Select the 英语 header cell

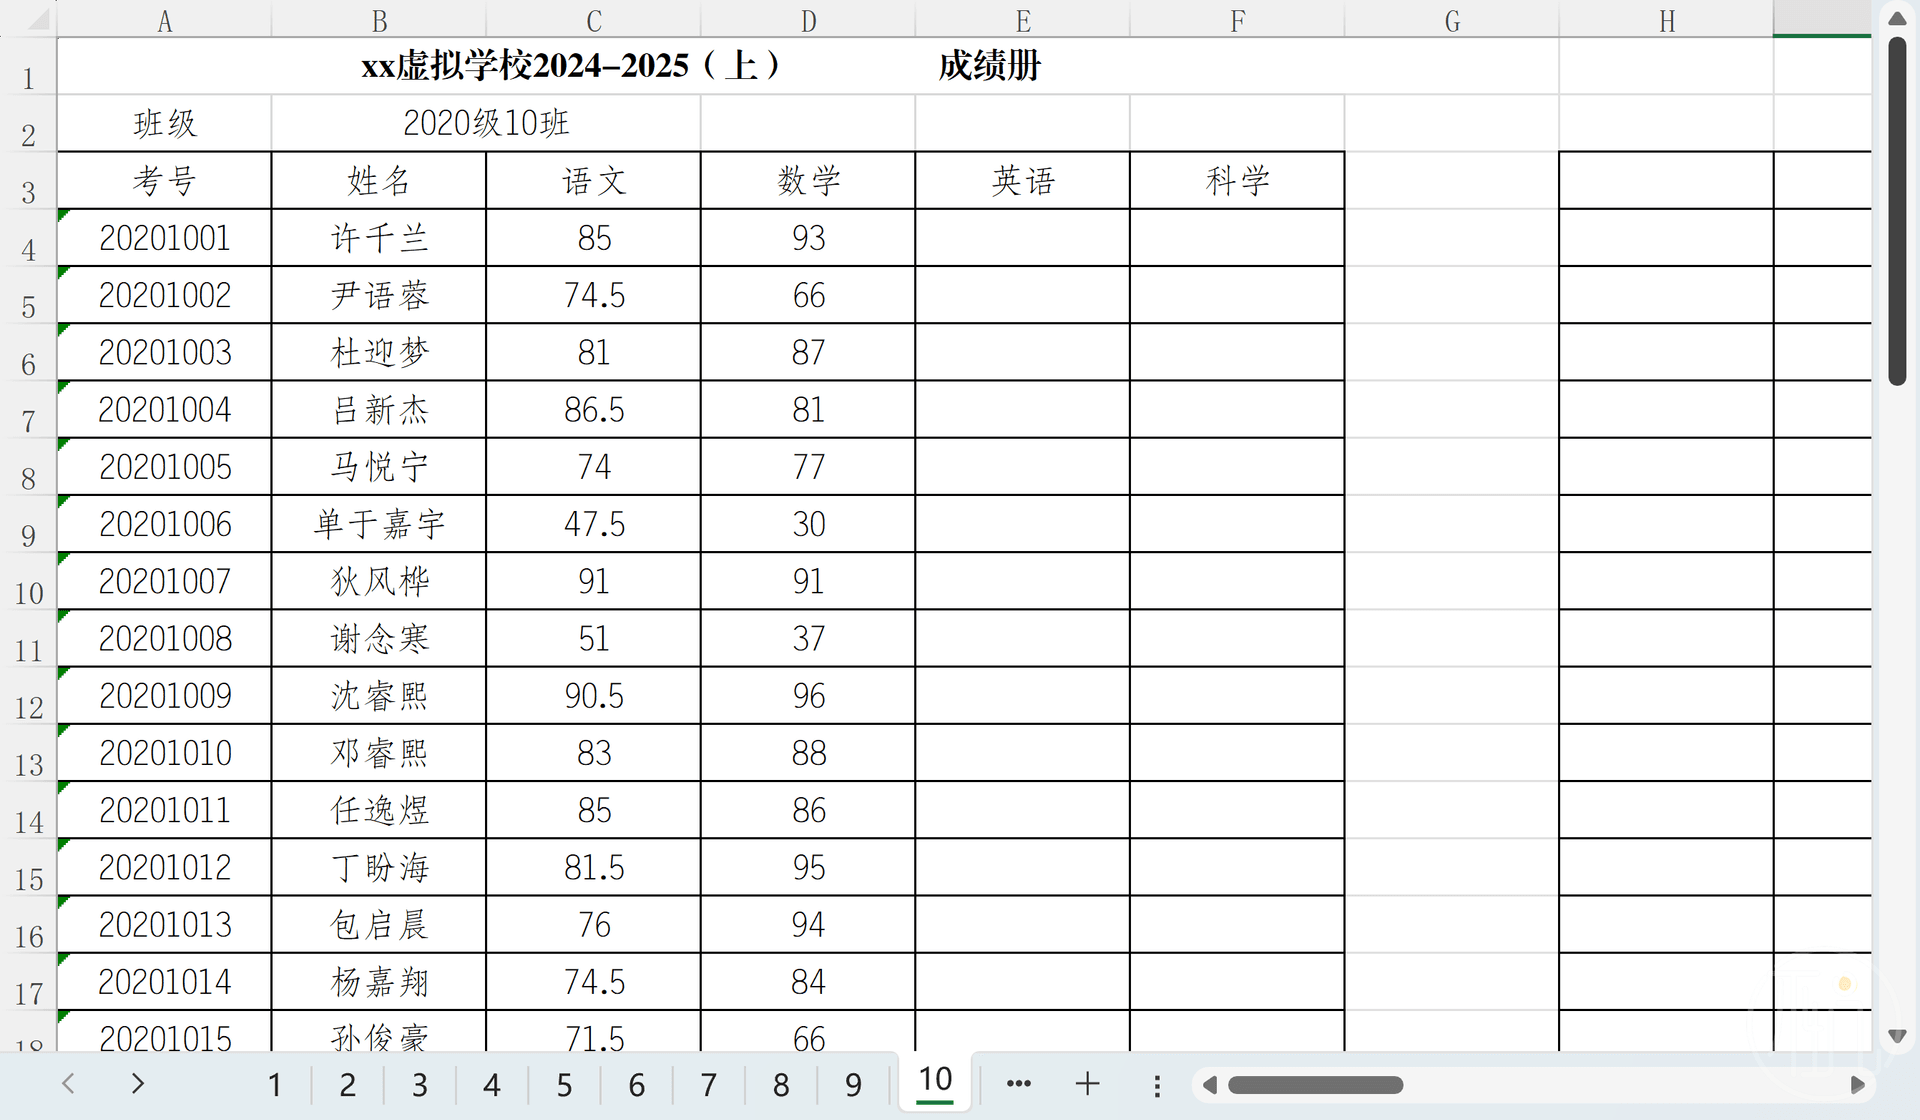(1022, 181)
